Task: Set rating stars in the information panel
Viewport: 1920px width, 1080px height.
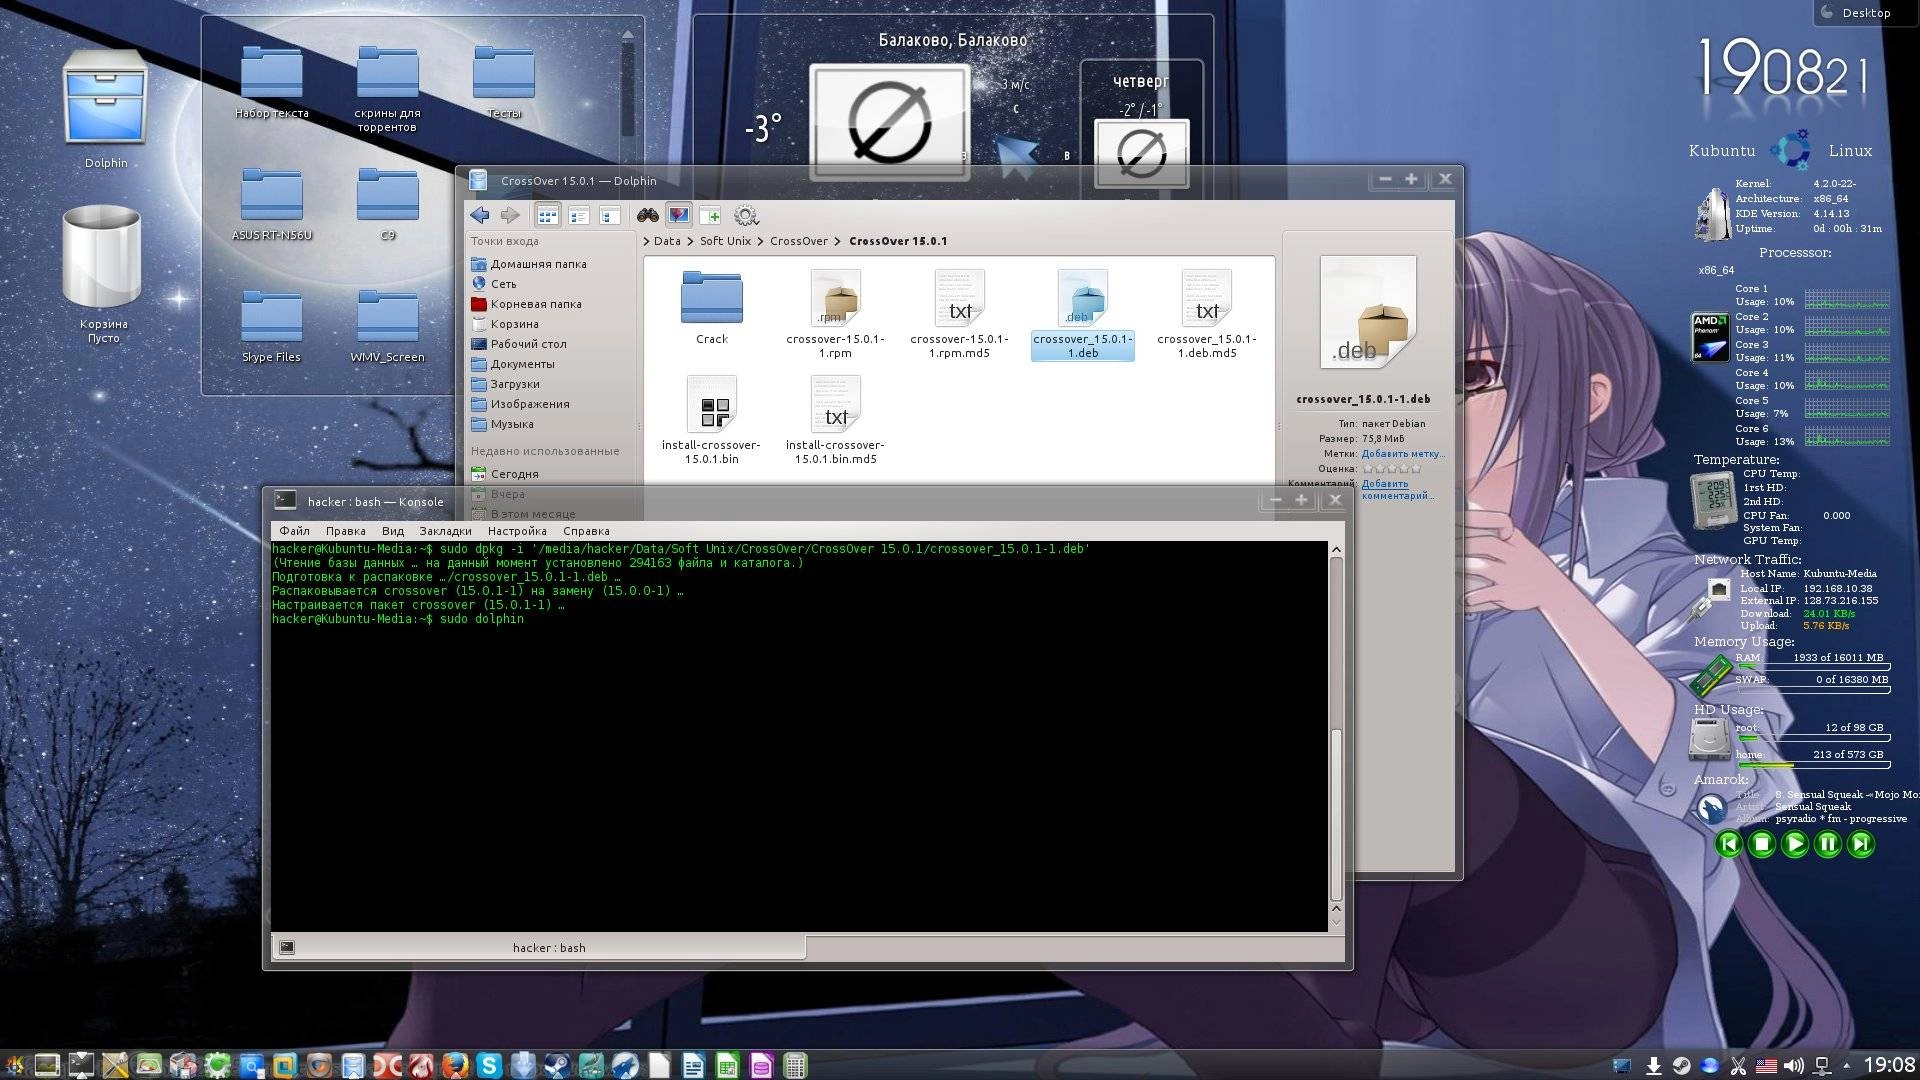Action: click(1391, 469)
